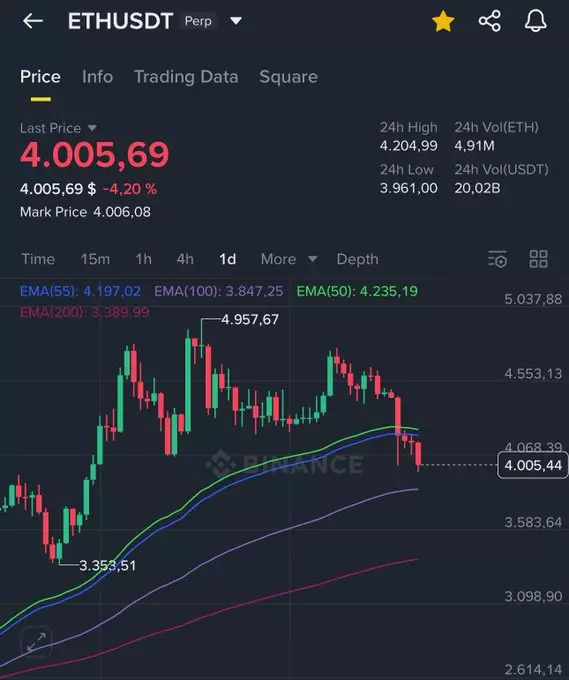
Task: Show the Depth chart
Action: point(357,259)
